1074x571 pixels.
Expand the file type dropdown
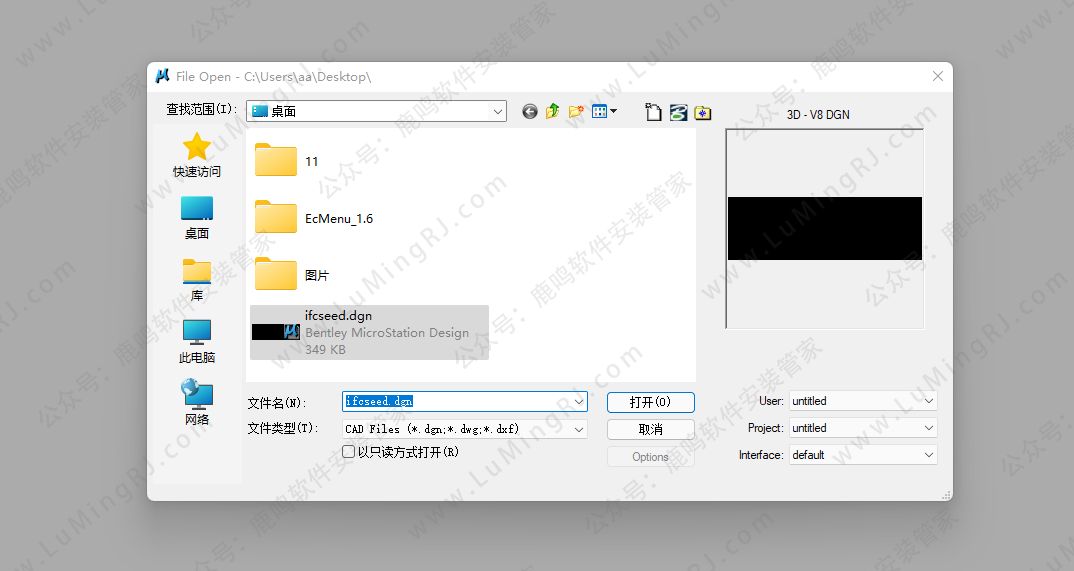[578, 429]
